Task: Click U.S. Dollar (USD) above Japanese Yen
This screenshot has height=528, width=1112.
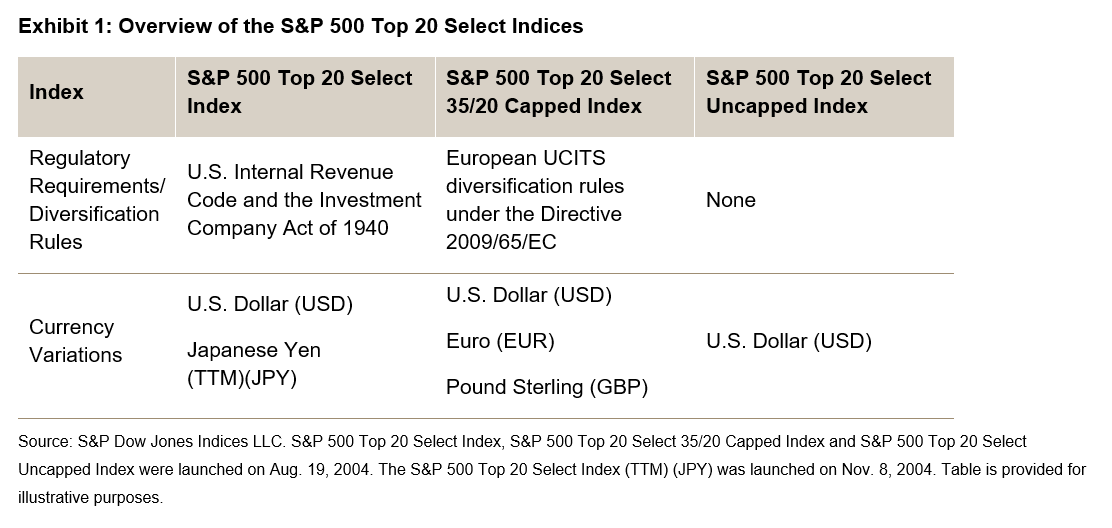Action: [x=270, y=304]
